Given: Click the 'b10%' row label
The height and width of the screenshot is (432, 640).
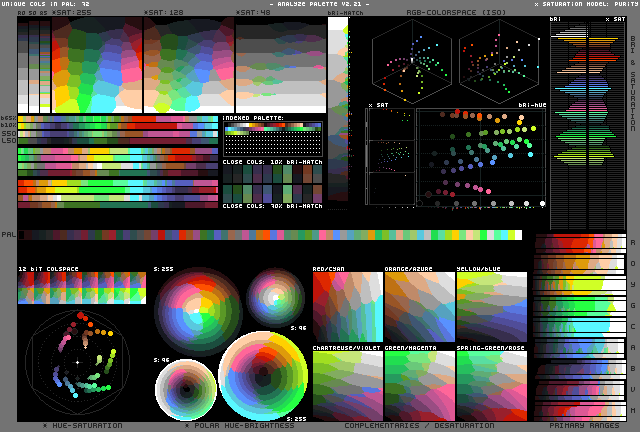Looking at the screenshot, I should [x=9, y=125].
